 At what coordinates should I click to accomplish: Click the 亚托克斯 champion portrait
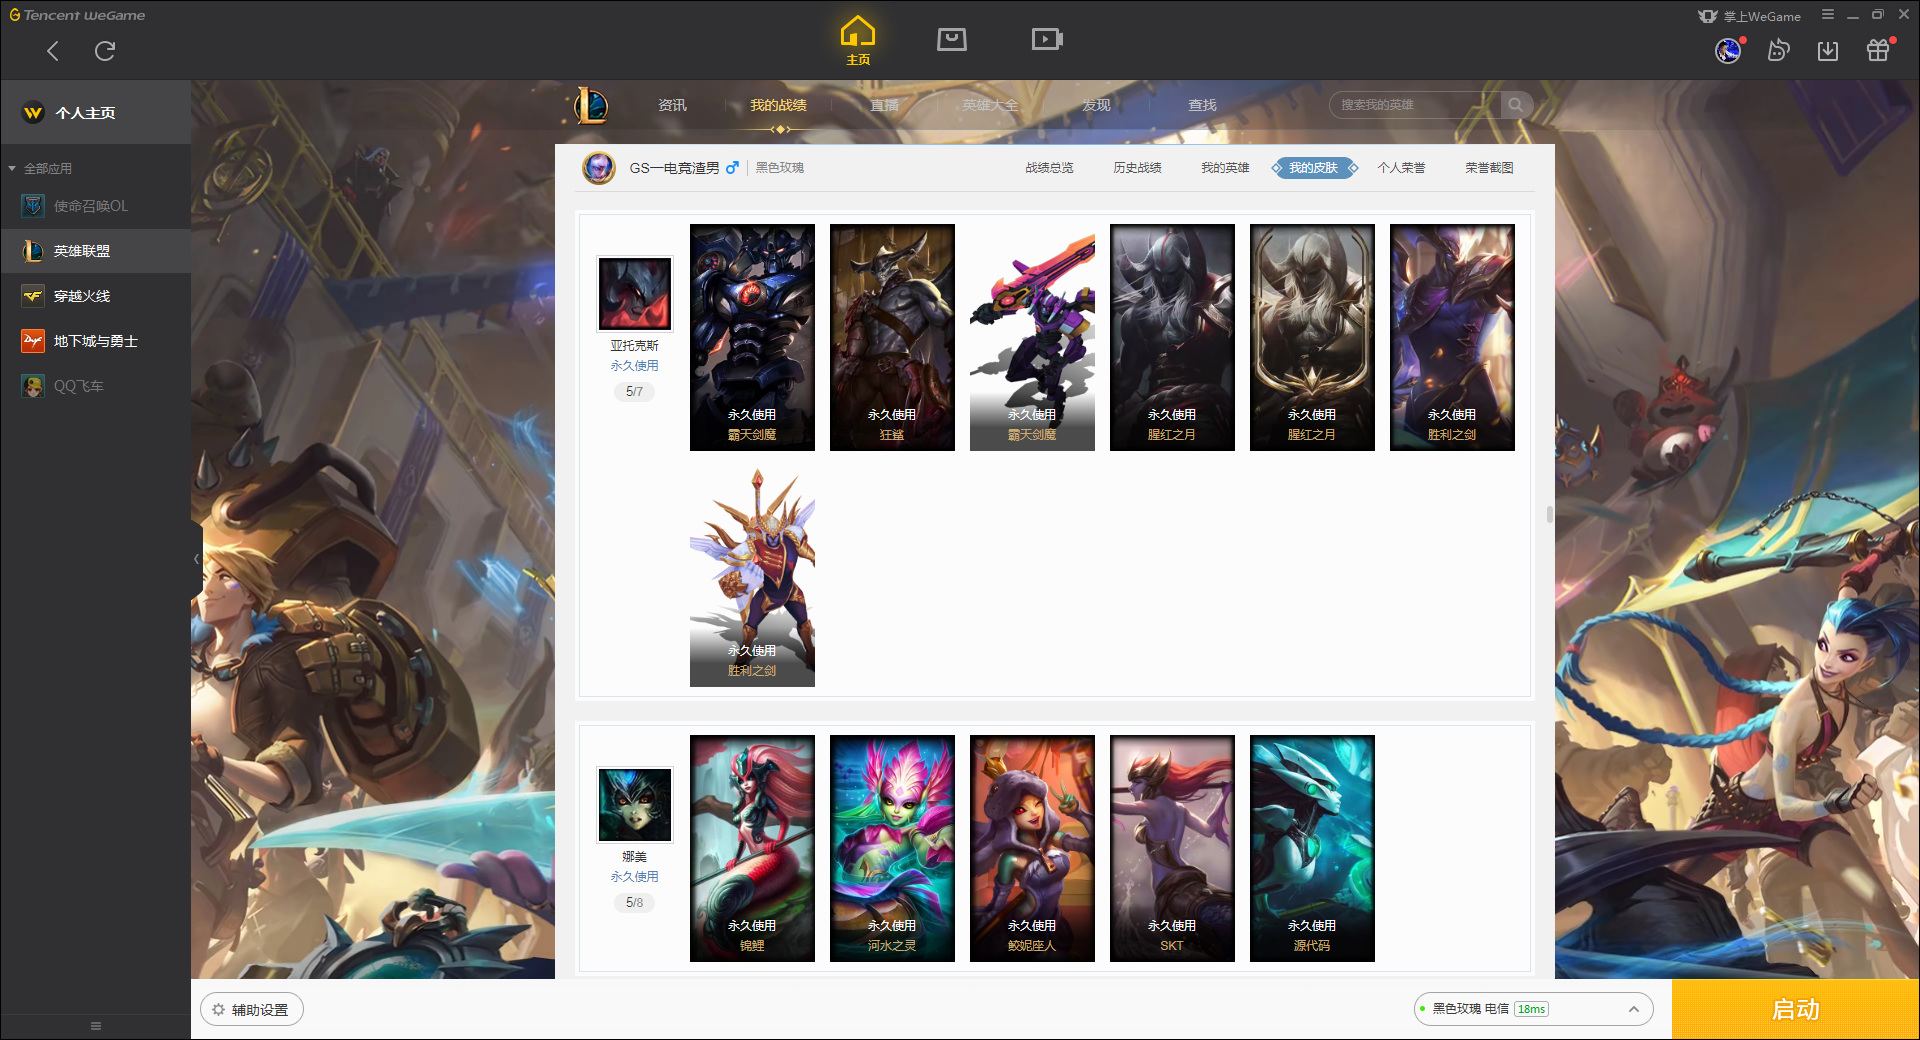(635, 294)
